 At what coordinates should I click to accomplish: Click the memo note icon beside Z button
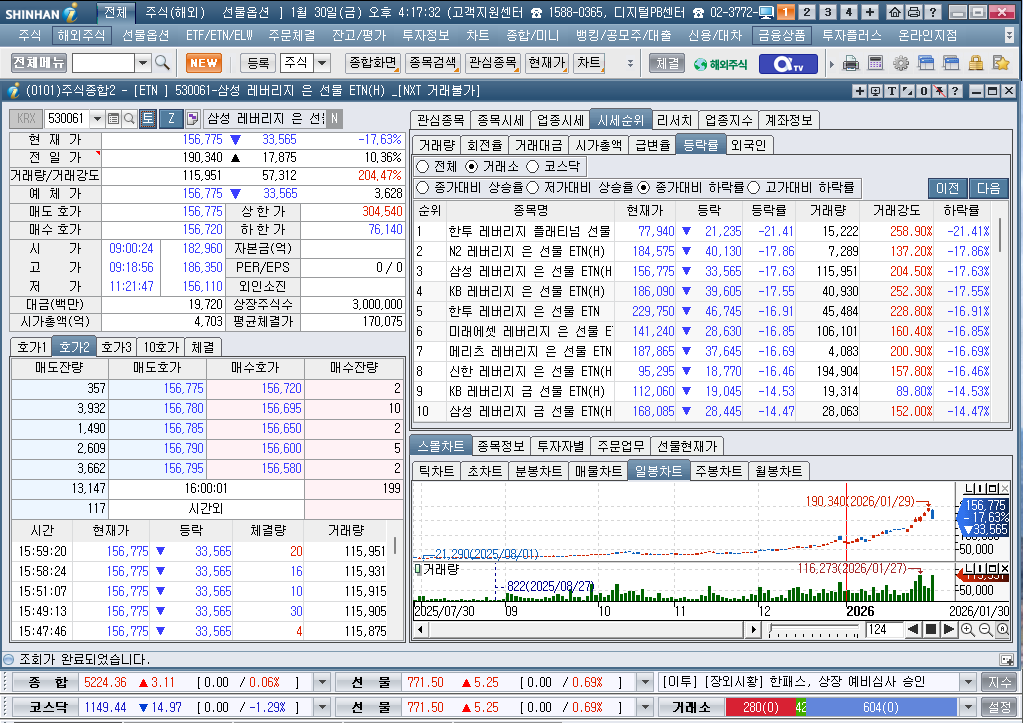[192, 118]
